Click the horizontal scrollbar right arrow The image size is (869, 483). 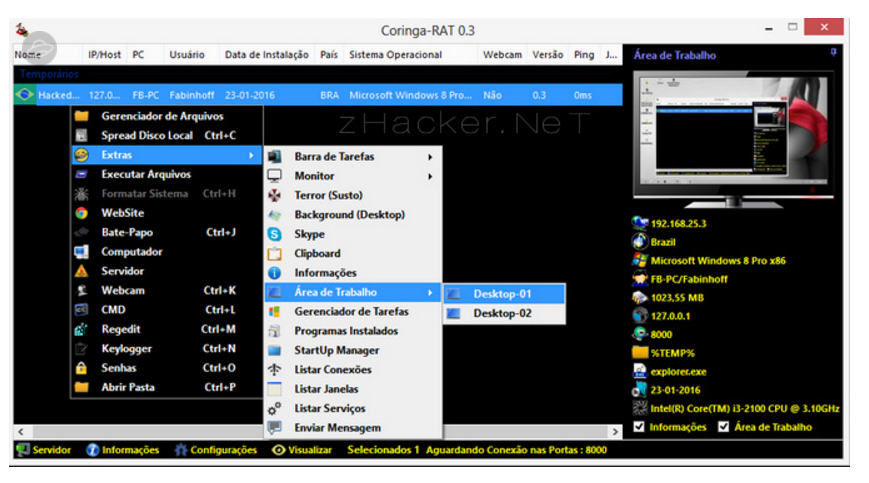pyautogui.click(x=615, y=431)
